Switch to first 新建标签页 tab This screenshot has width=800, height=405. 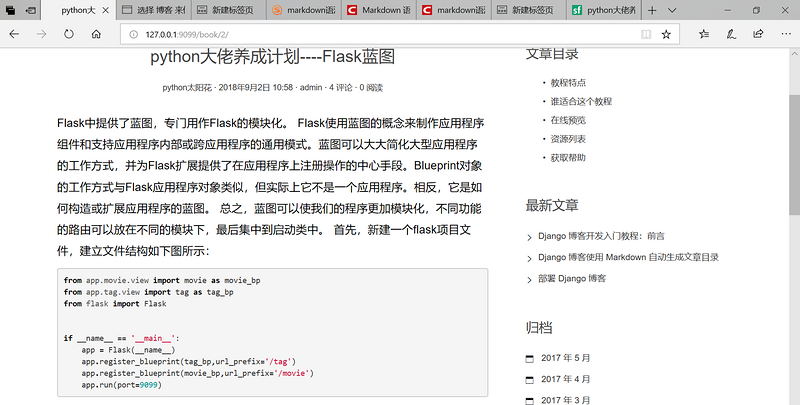pyautogui.click(x=229, y=10)
